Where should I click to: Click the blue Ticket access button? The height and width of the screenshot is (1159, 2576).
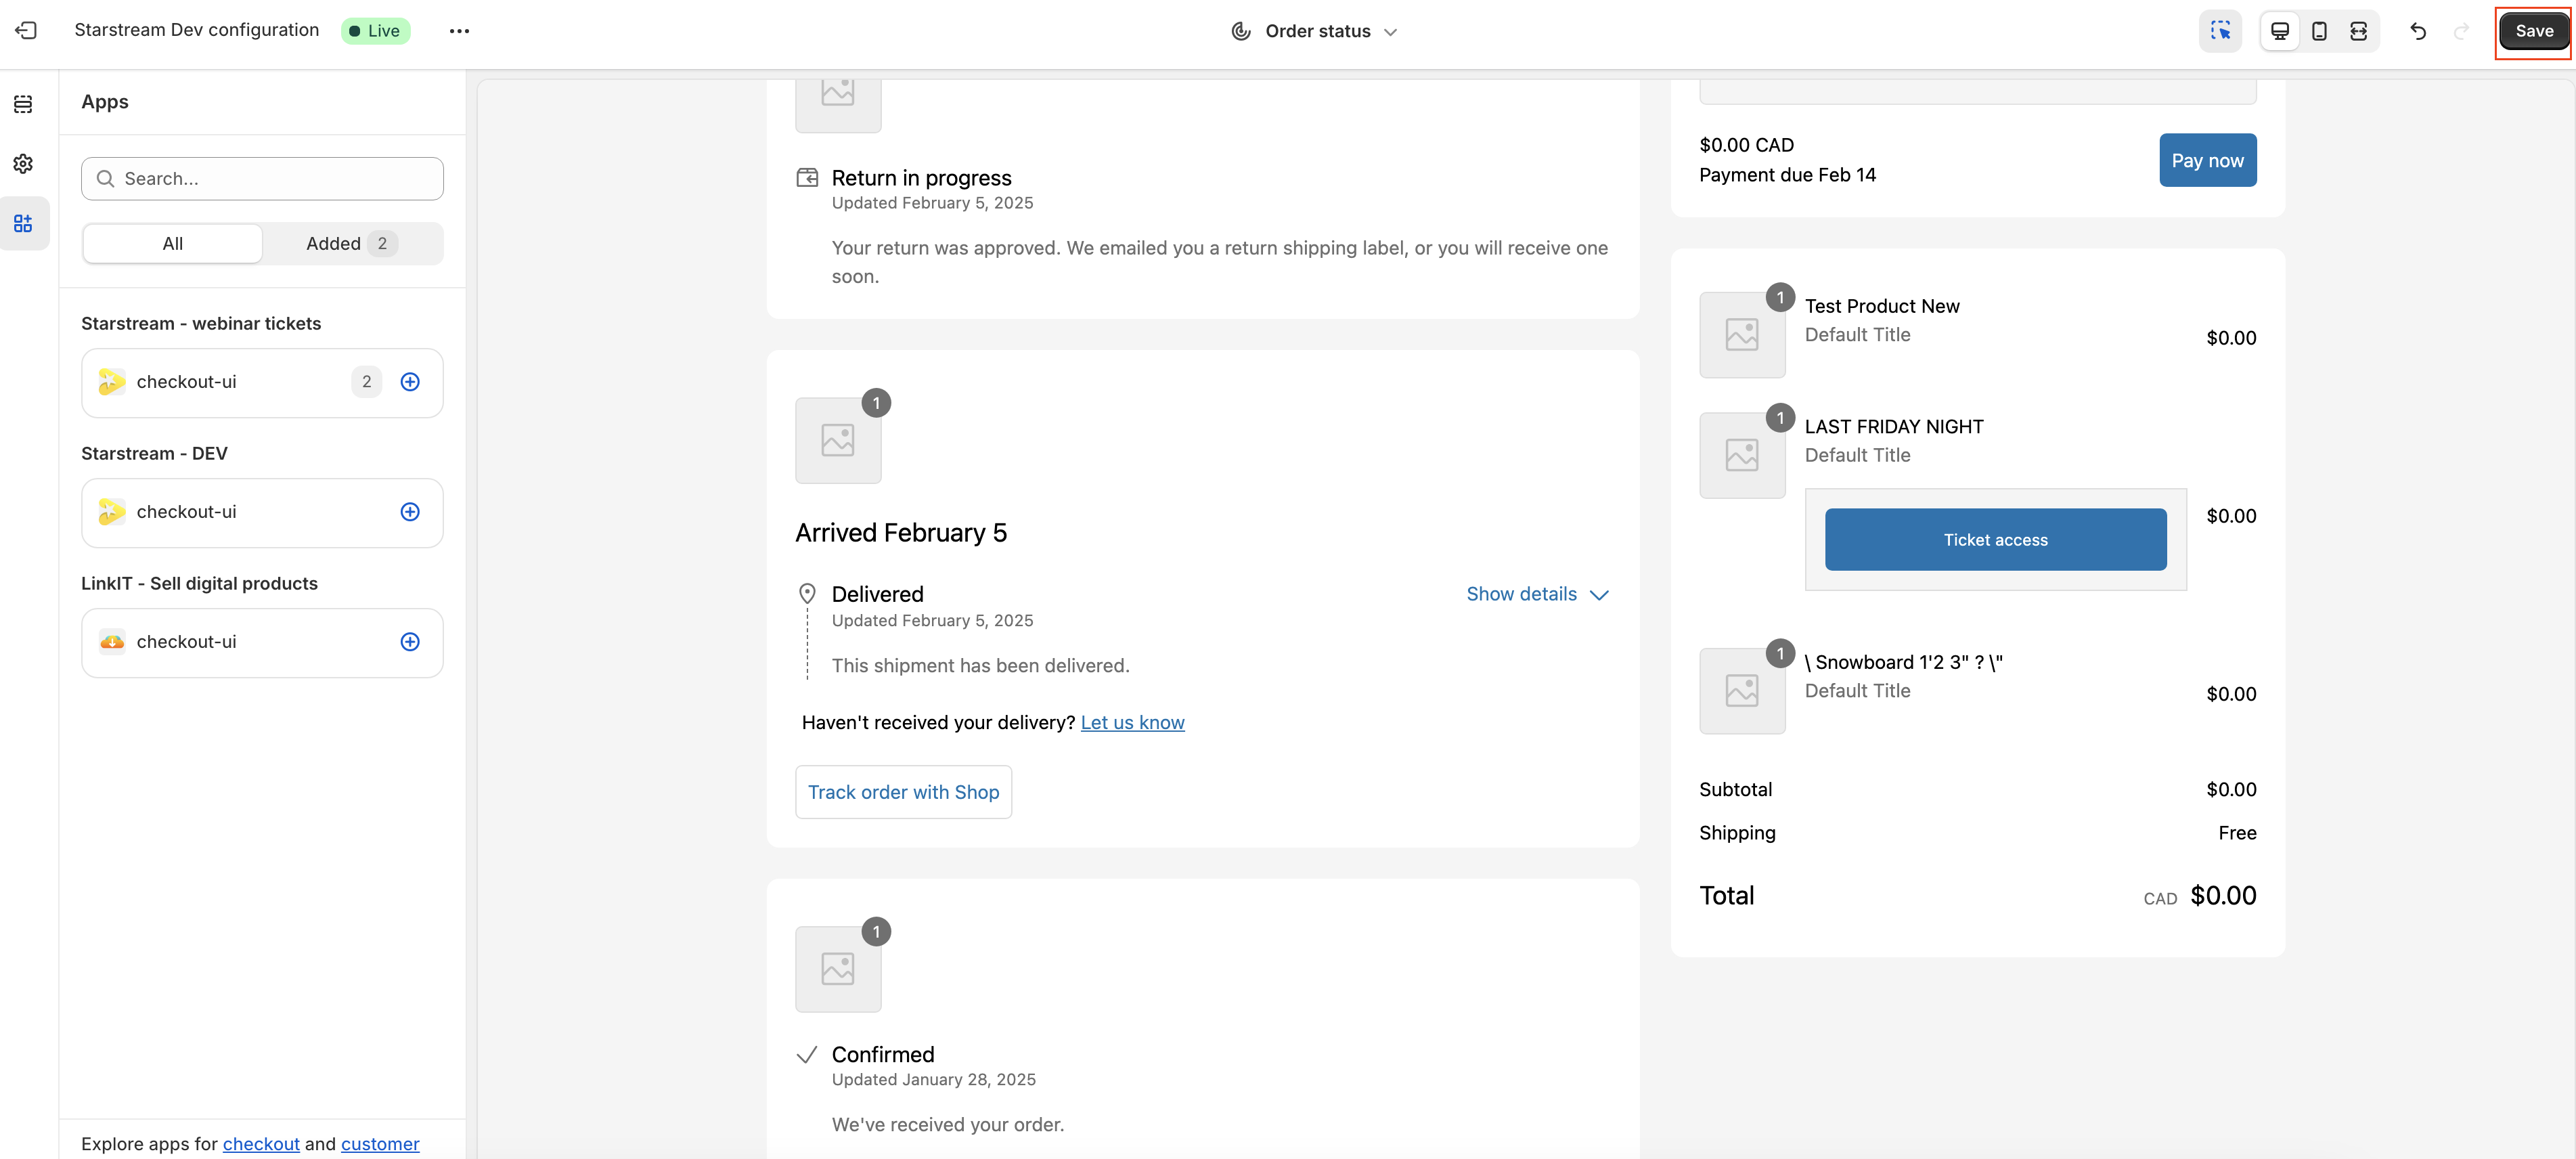(x=1995, y=540)
